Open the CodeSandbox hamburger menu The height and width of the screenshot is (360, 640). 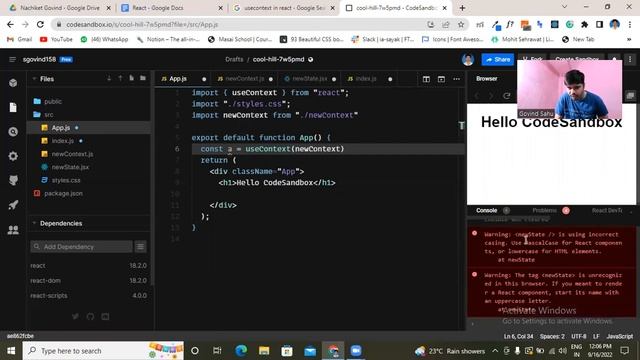coord(12,60)
